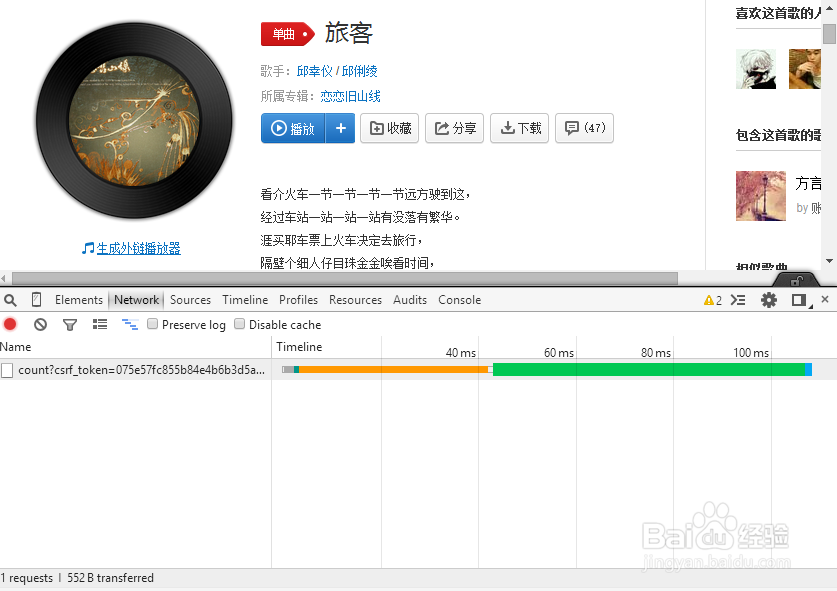
Task: Close the DevTools panel
Action: (825, 300)
